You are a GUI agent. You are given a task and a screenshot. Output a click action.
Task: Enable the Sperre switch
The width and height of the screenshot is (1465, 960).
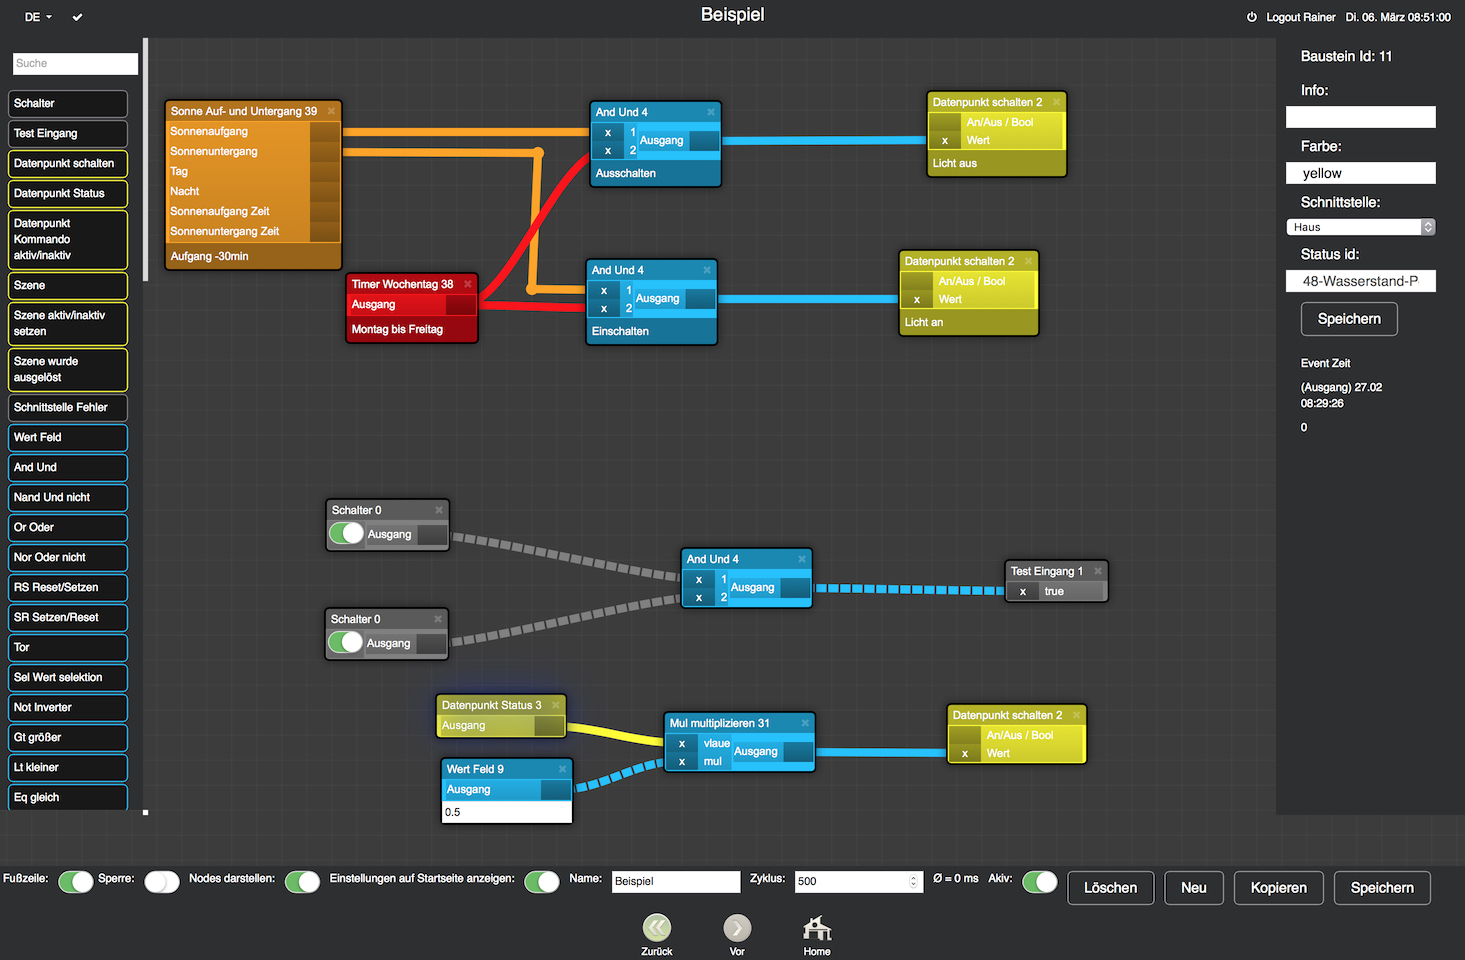pos(162,881)
